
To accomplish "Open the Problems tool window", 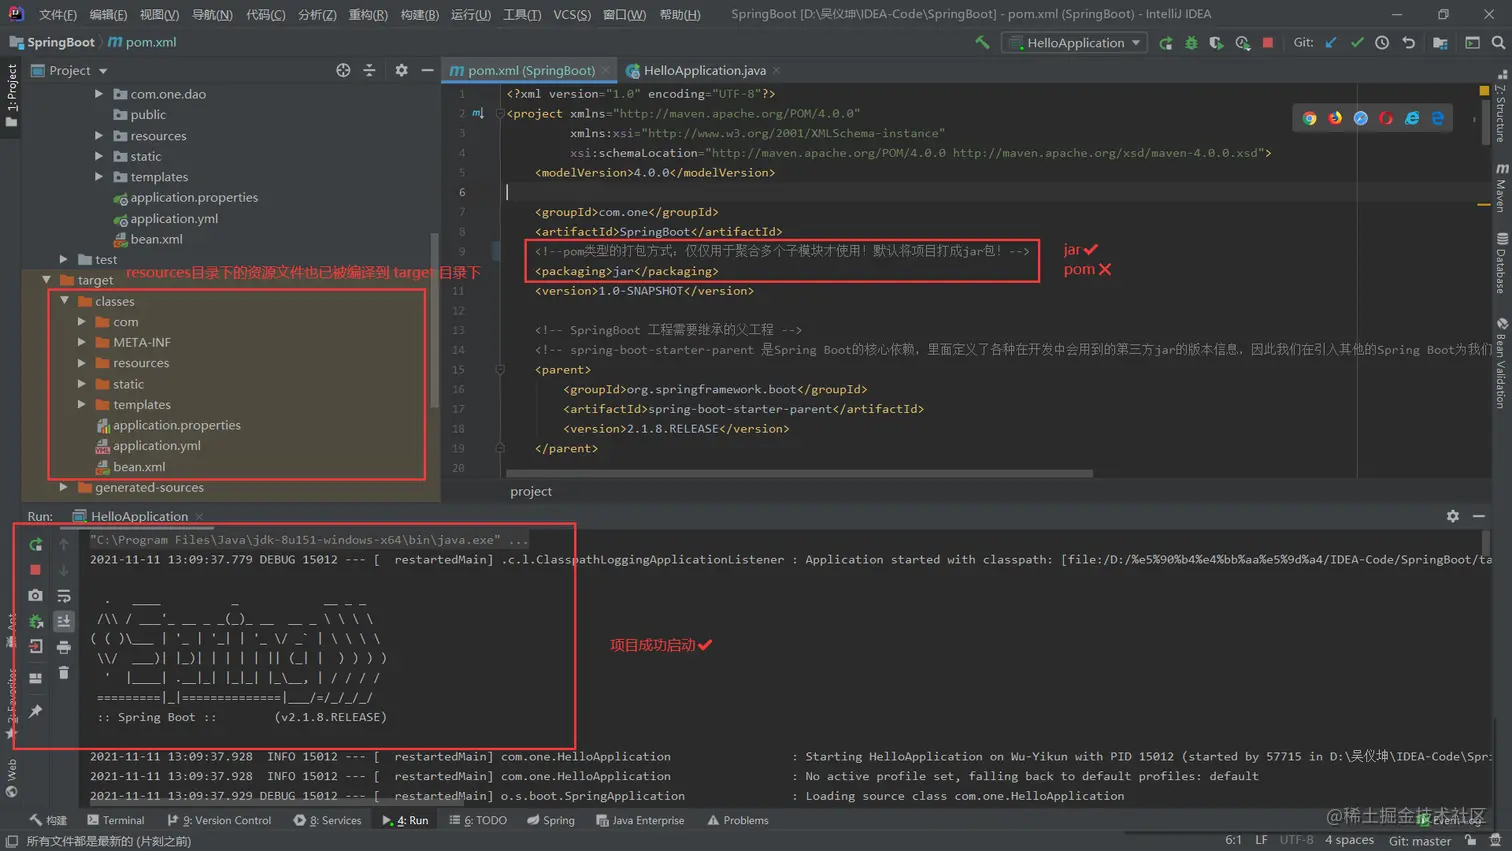I will [x=738, y=820].
